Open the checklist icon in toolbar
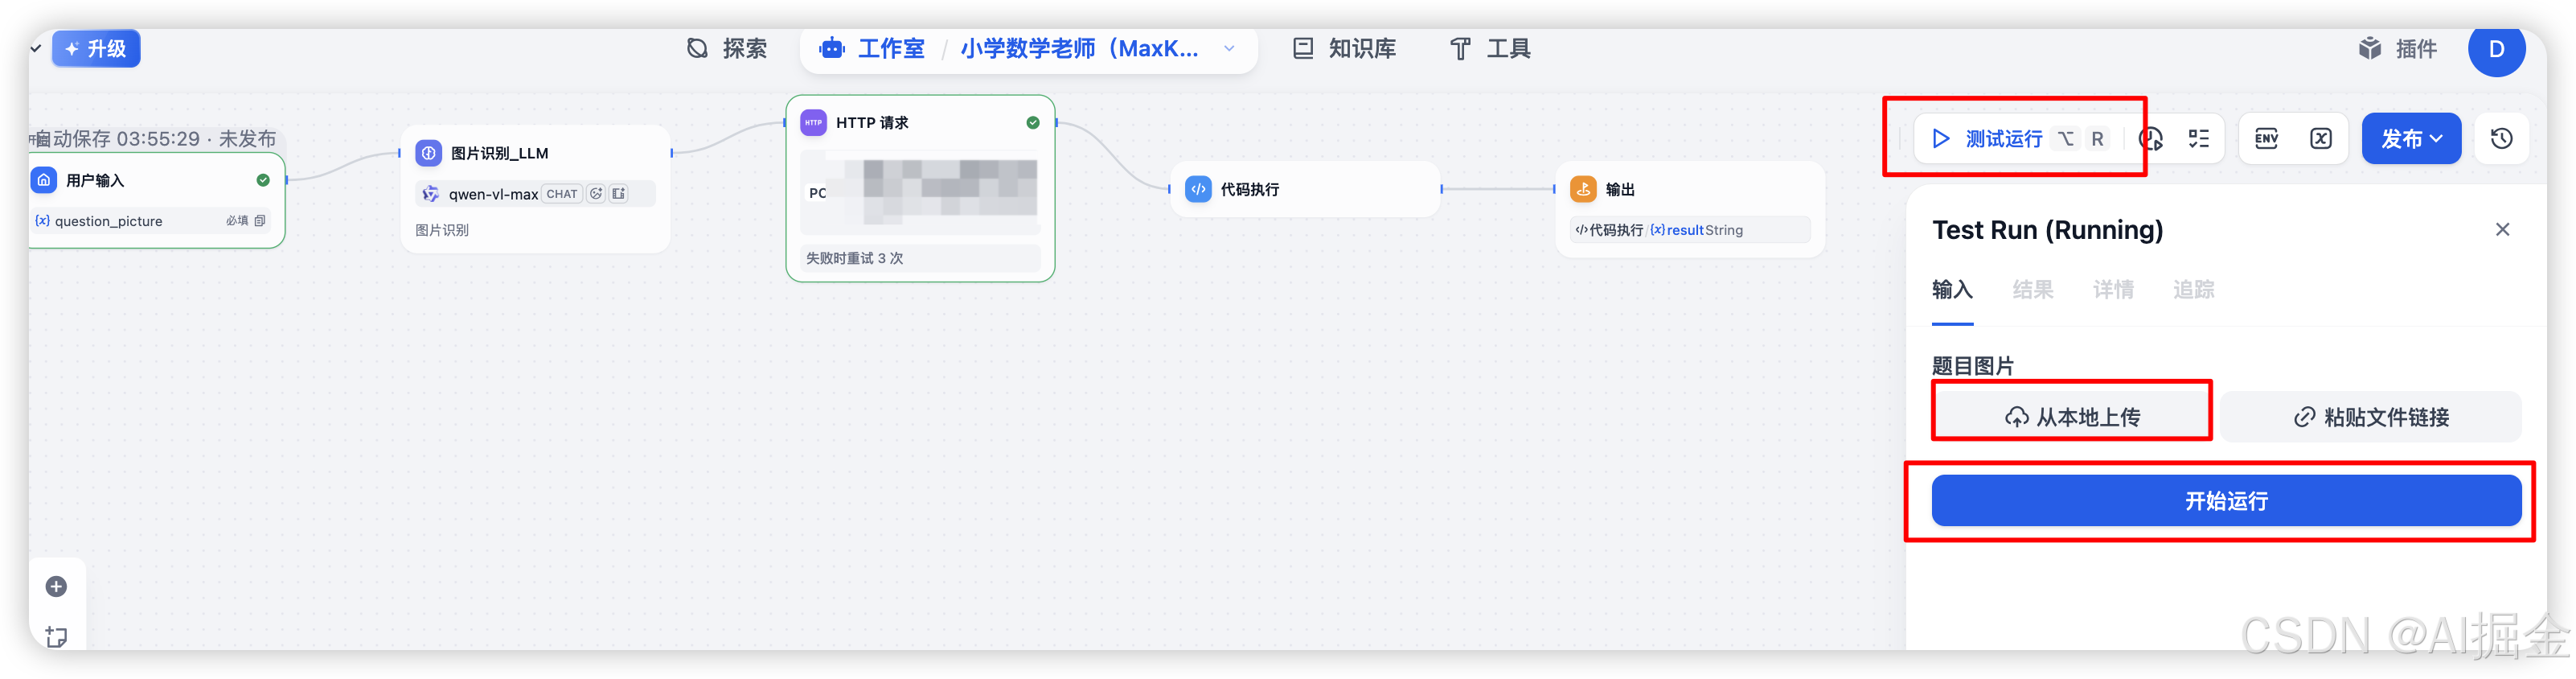2576x679 pixels. click(2198, 138)
